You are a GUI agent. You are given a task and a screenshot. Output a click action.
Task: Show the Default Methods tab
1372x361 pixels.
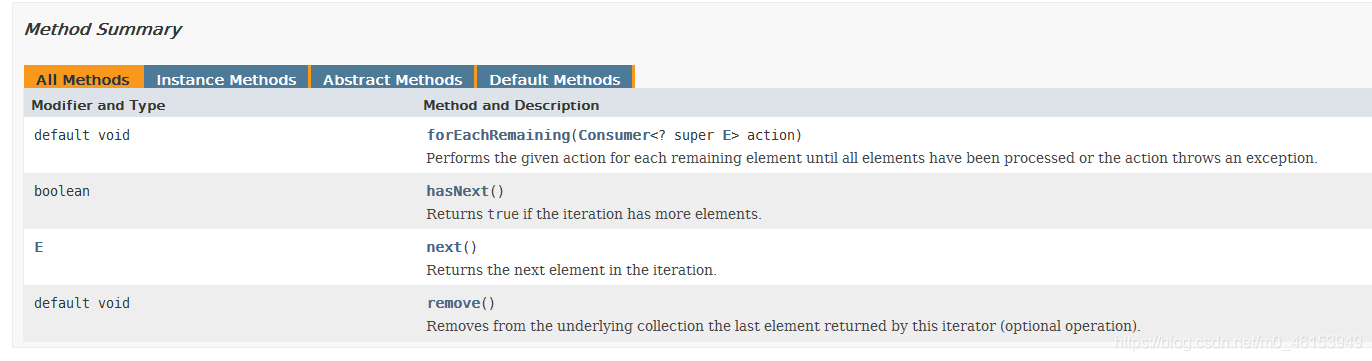[x=555, y=79]
